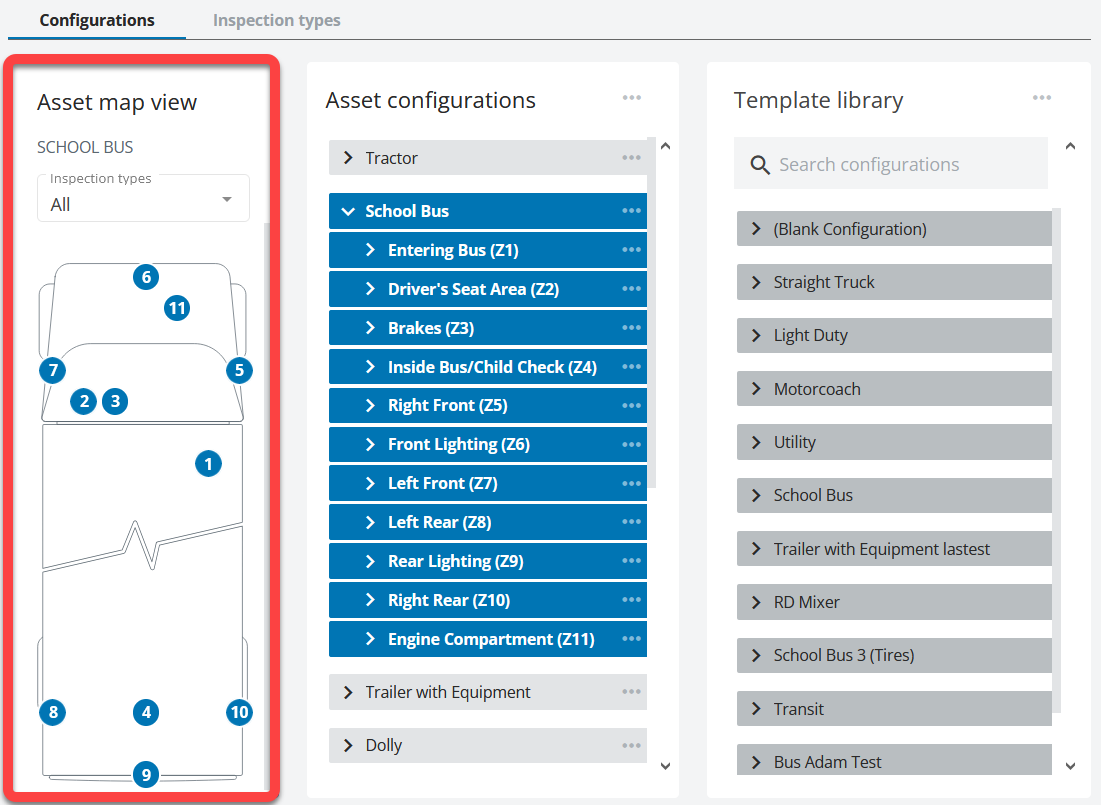1101x805 pixels.
Task: Click the Search configurations input field
Action: (891, 164)
